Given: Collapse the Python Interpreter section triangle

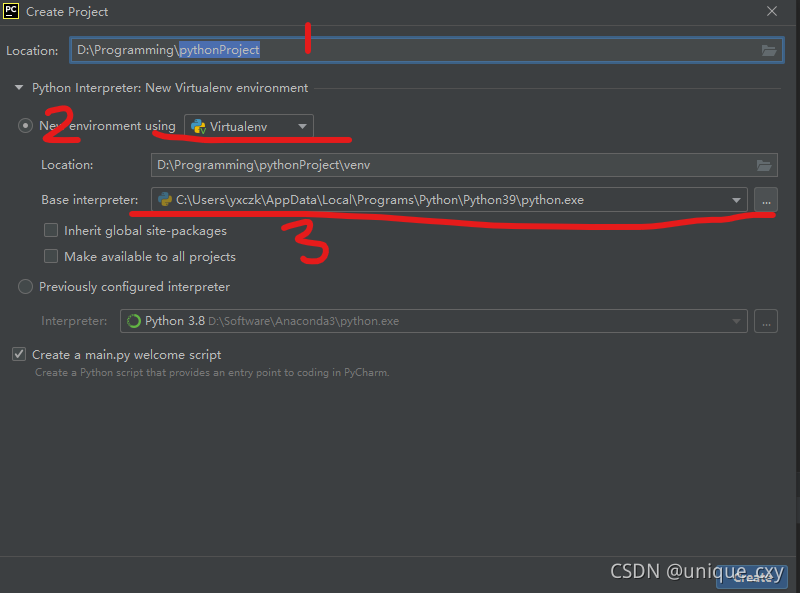Looking at the screenshot, I should click(19, 88).
